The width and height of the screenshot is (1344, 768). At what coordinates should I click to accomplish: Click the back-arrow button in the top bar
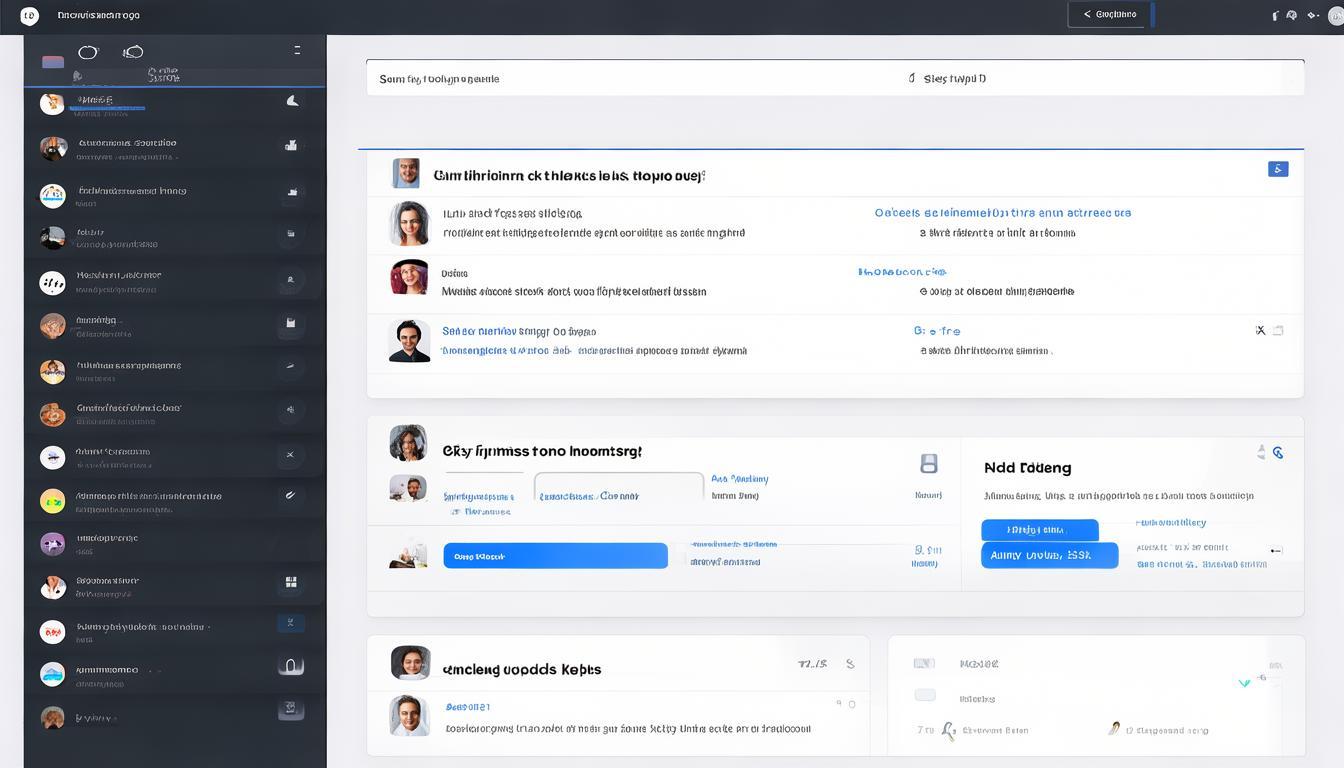tap(1108, 15)
